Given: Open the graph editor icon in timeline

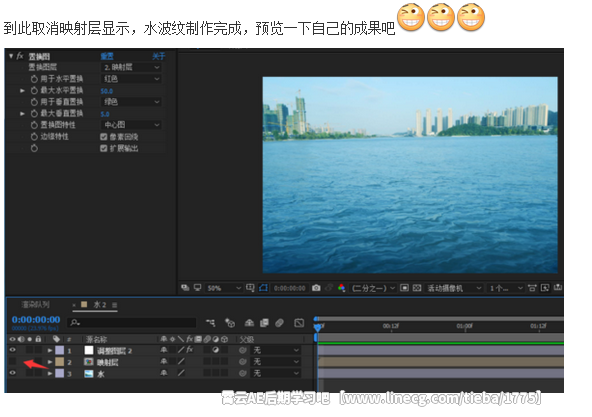Looking at the screenshot, I should pyautogui.click(x=299, y=323).
